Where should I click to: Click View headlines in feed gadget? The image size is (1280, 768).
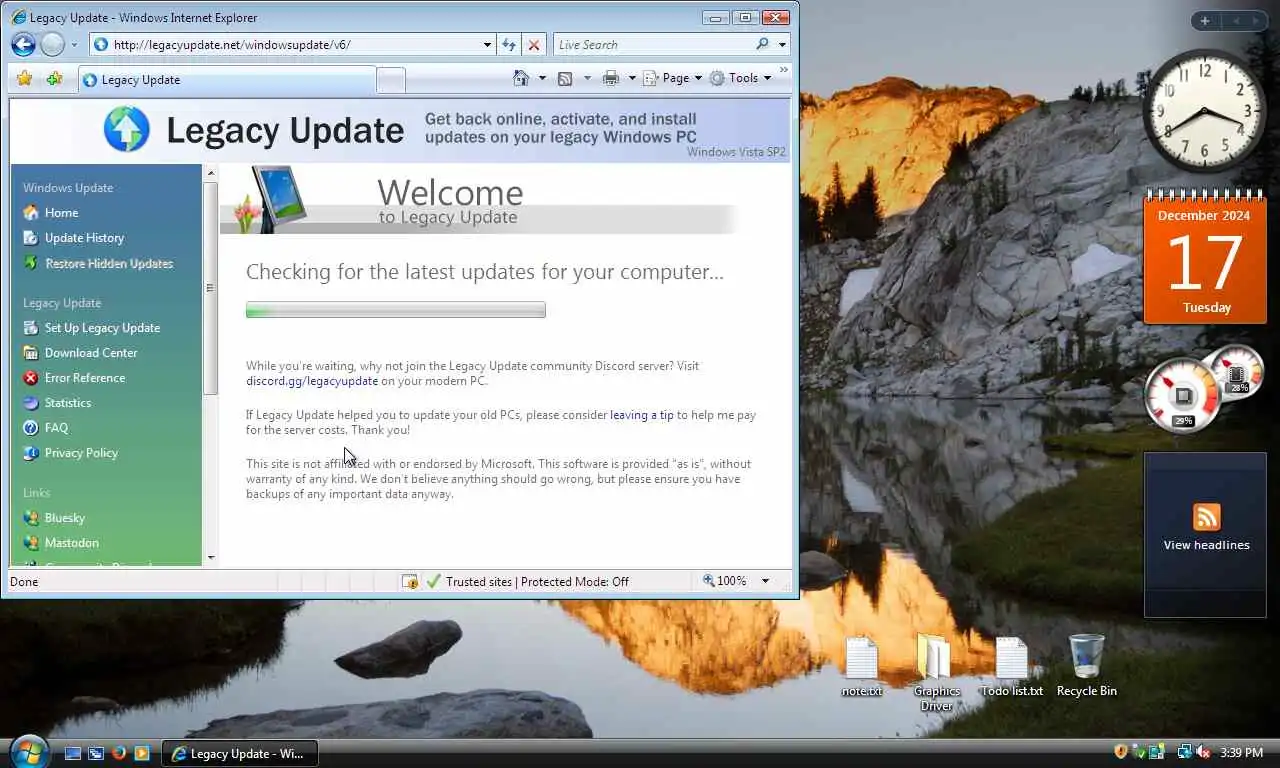click(1206, 545)
